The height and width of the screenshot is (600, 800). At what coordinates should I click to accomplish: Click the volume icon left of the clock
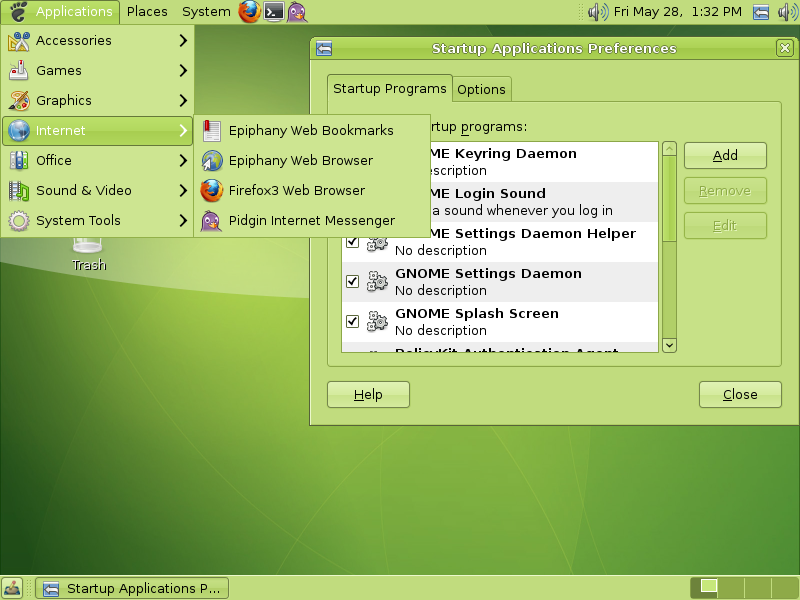[x=597, y=11]
